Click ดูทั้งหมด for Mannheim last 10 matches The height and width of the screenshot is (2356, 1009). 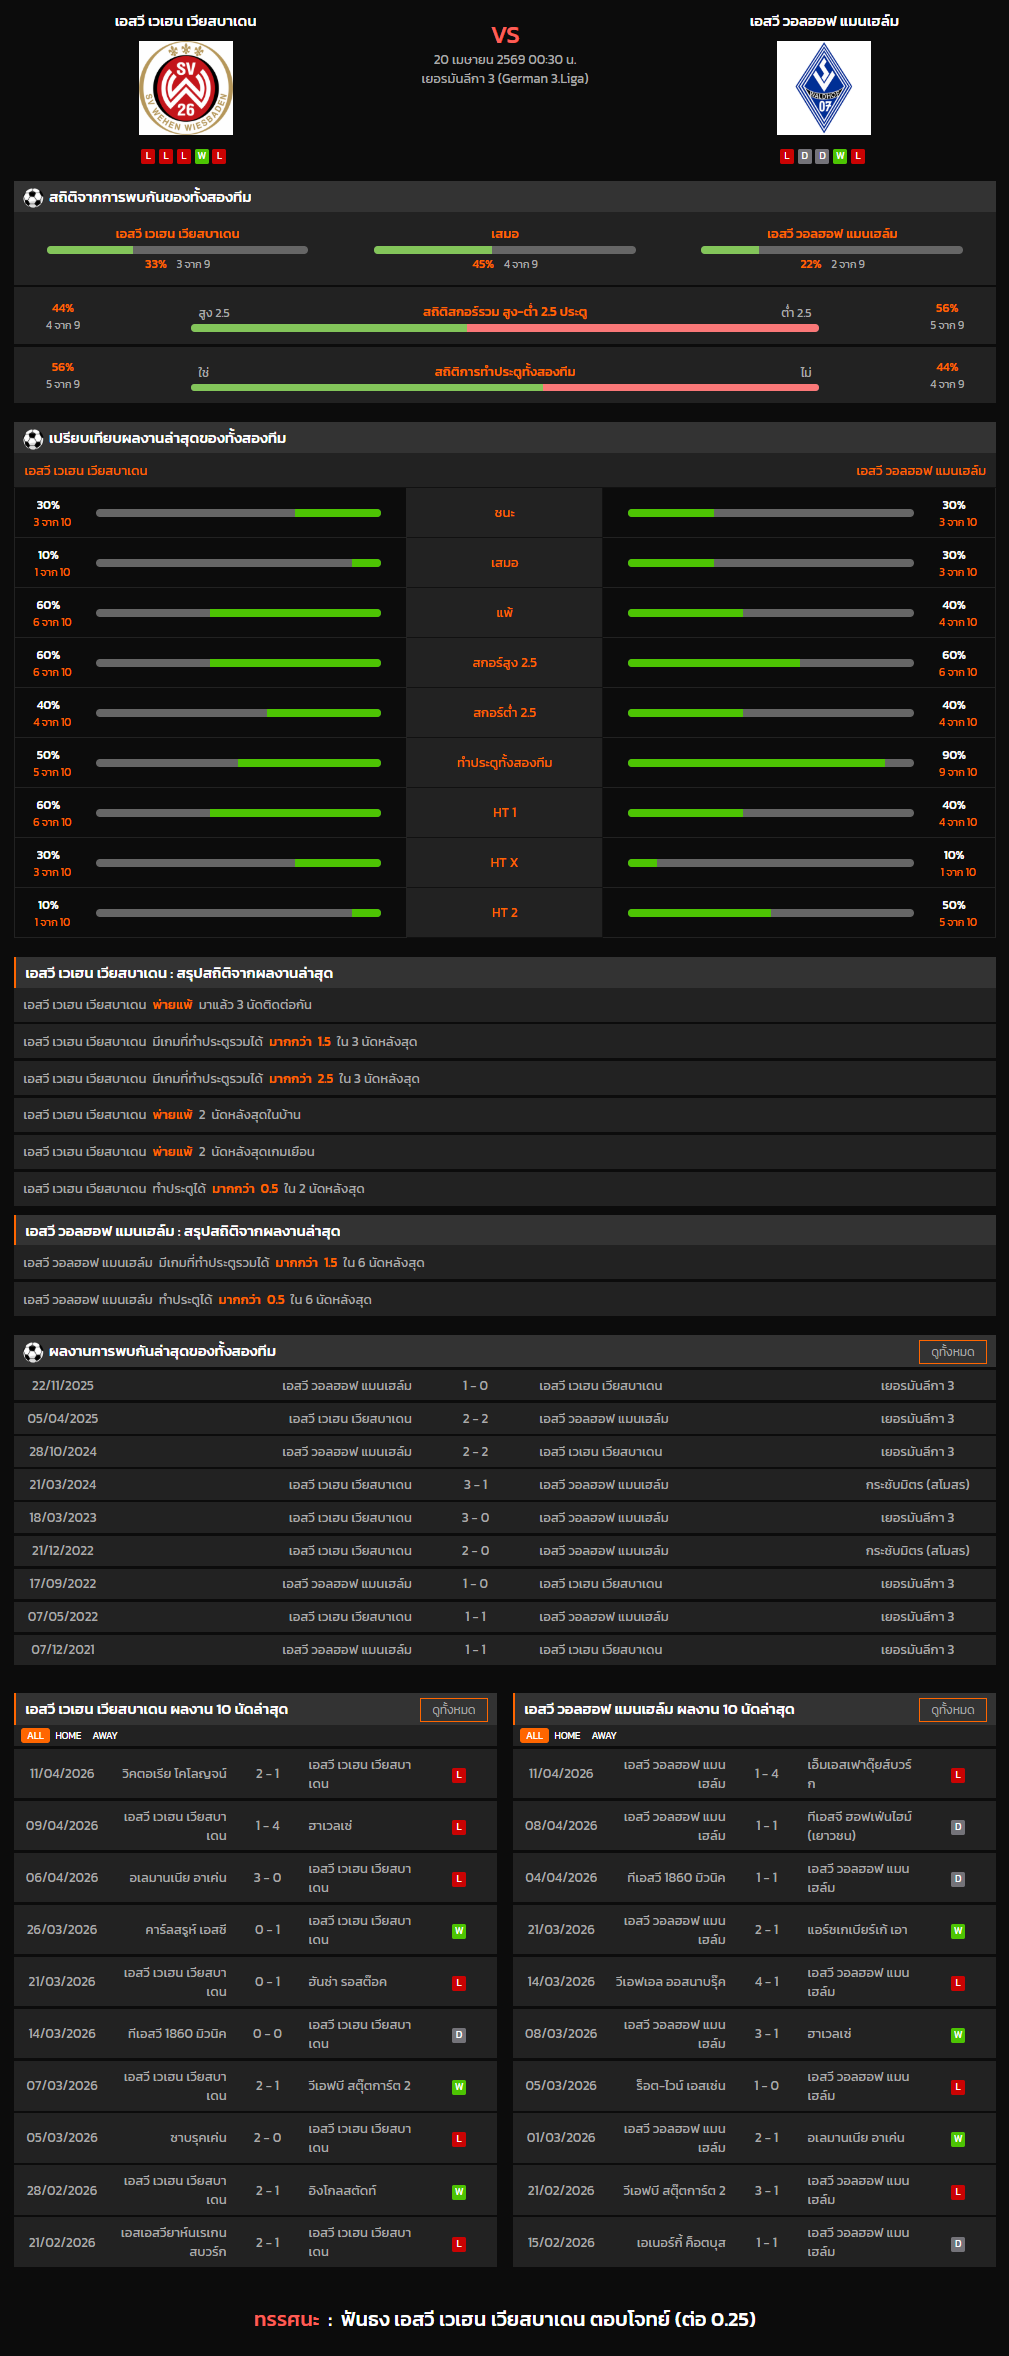(952, 1710)
